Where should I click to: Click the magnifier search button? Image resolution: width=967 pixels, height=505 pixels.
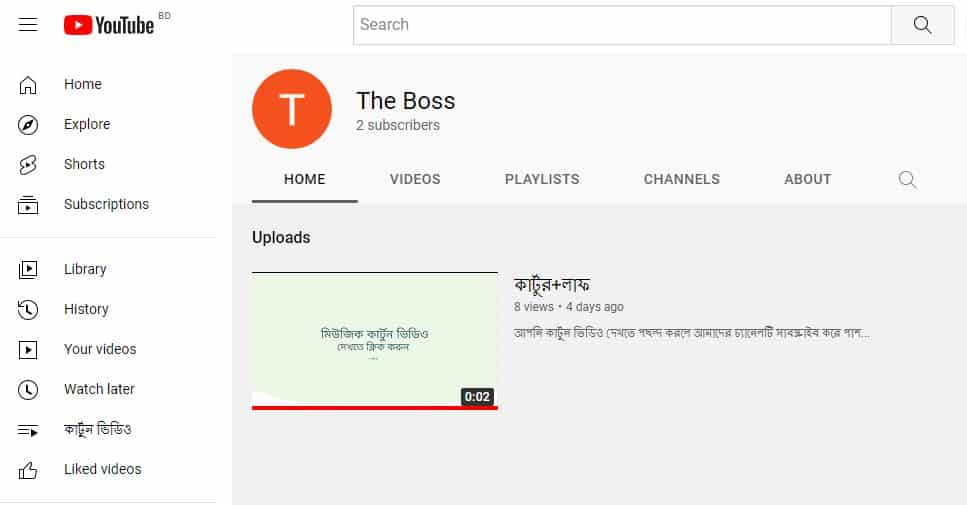coord(922,25)
